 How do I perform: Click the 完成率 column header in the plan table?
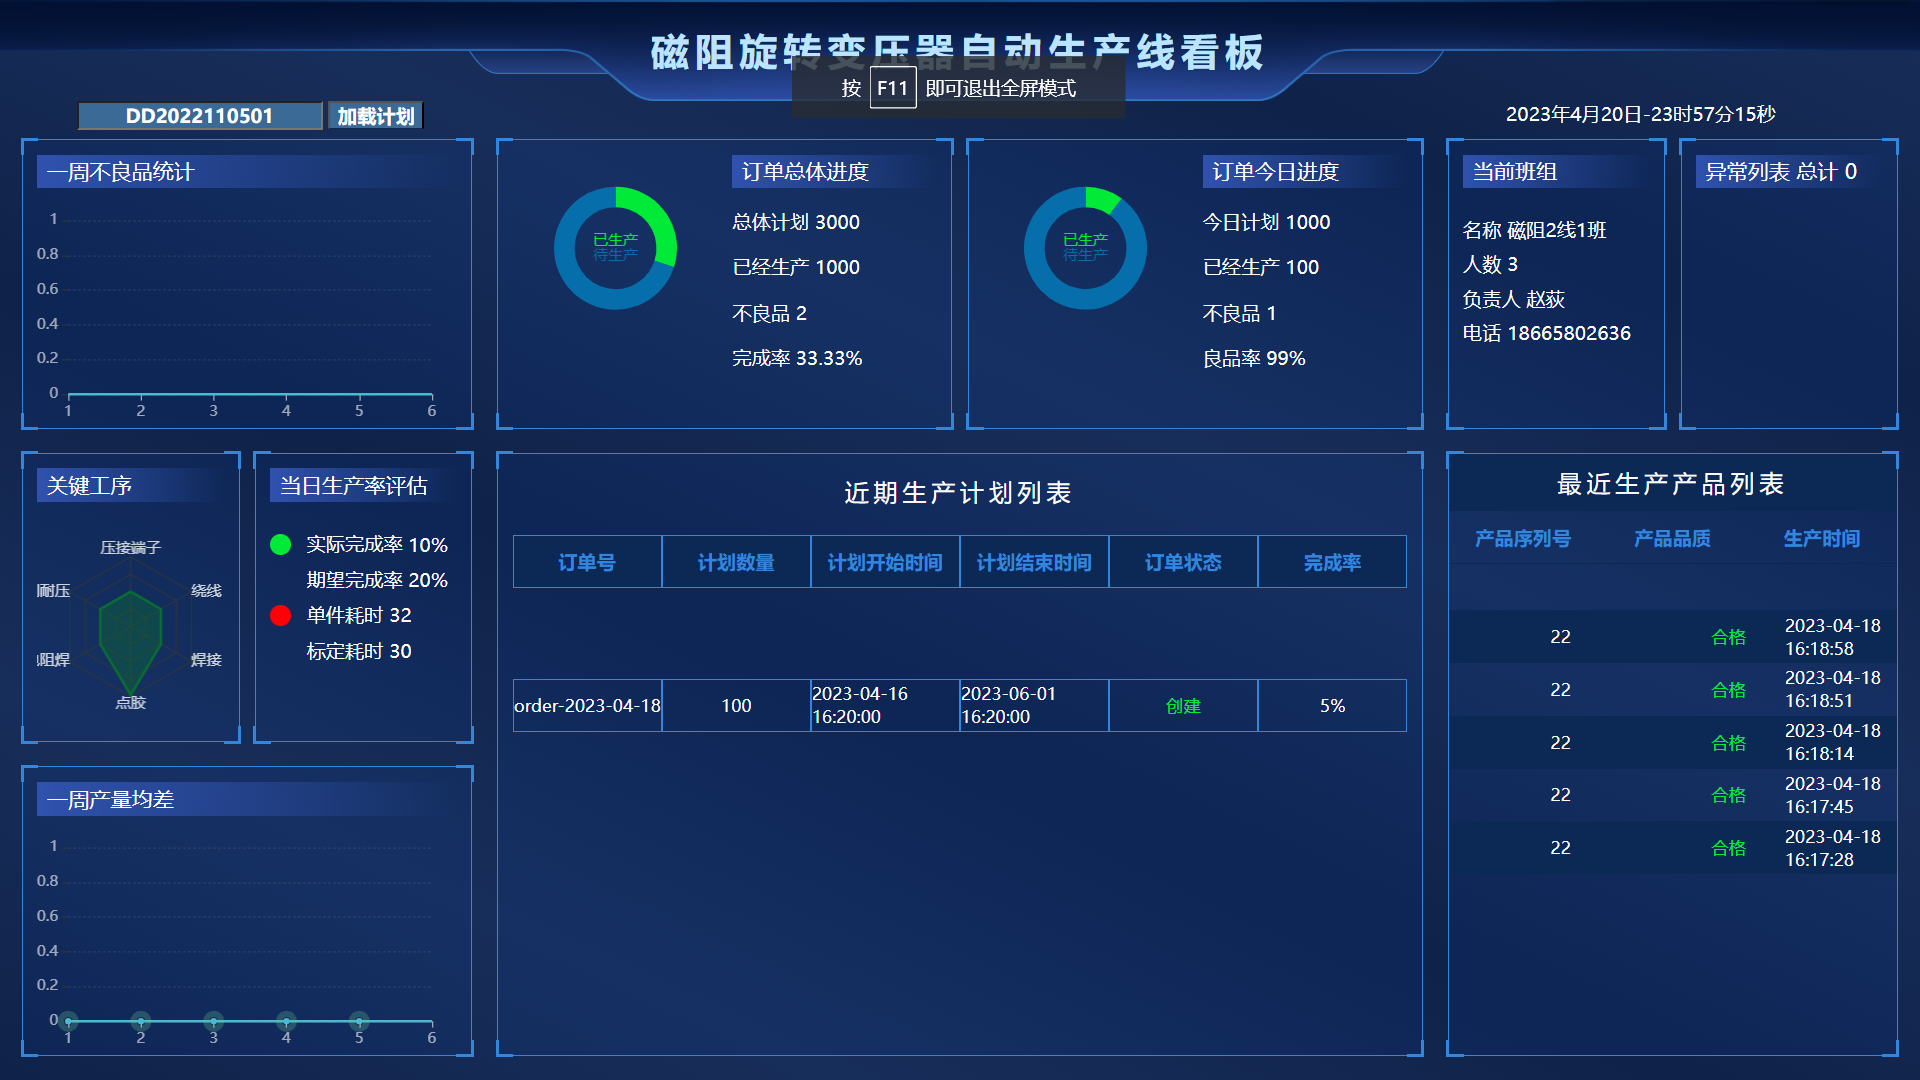(x=1332, y=562)
